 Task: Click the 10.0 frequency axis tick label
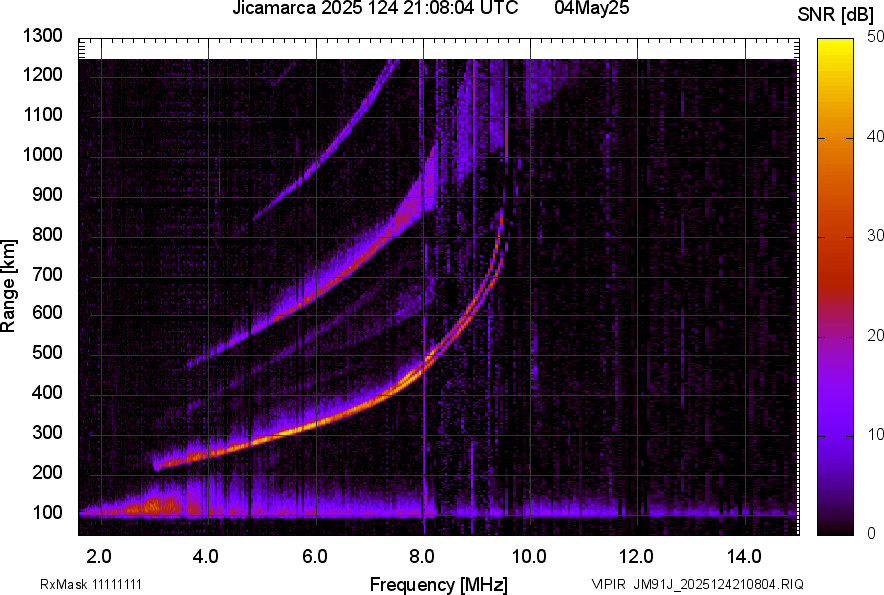coord(529,557)
